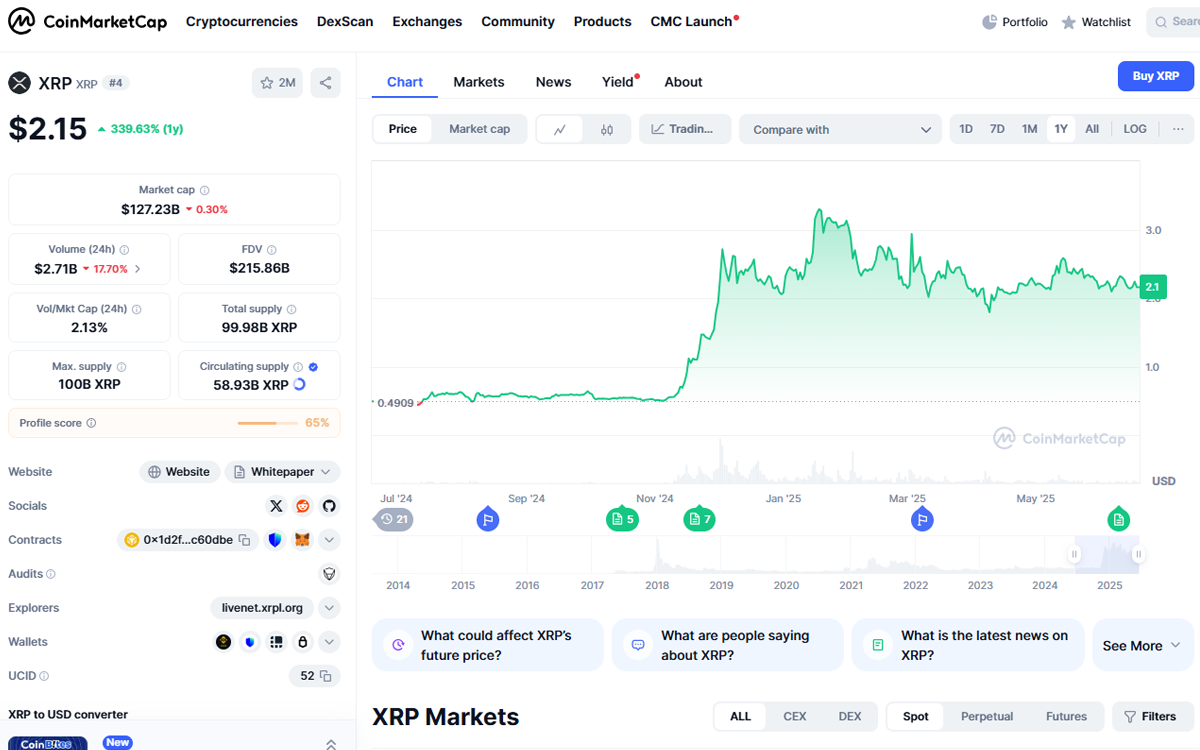Open CMC Launch menu
1200x750 pixels.
[694, 21]
